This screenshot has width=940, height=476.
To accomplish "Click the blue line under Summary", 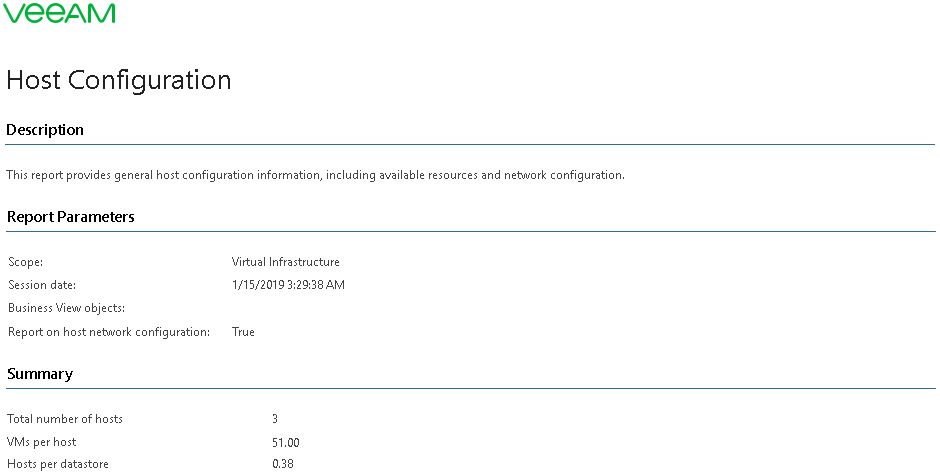I will (x=471, y=388).
